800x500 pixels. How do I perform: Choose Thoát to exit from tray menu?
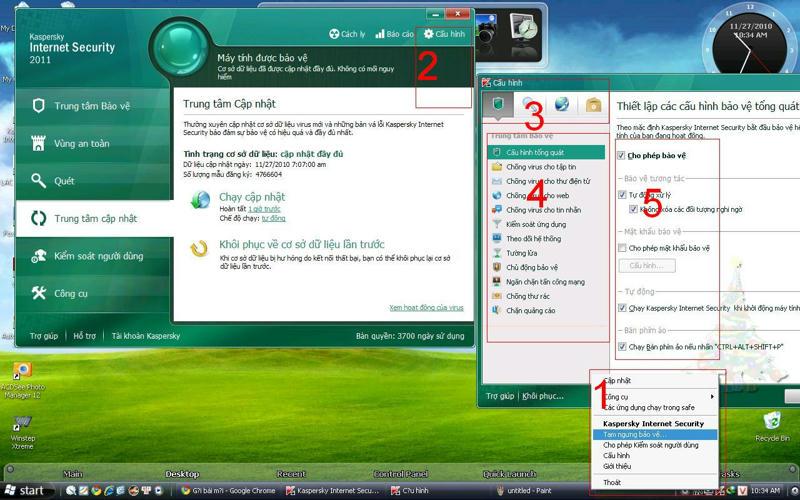click(x=655, y=483)
